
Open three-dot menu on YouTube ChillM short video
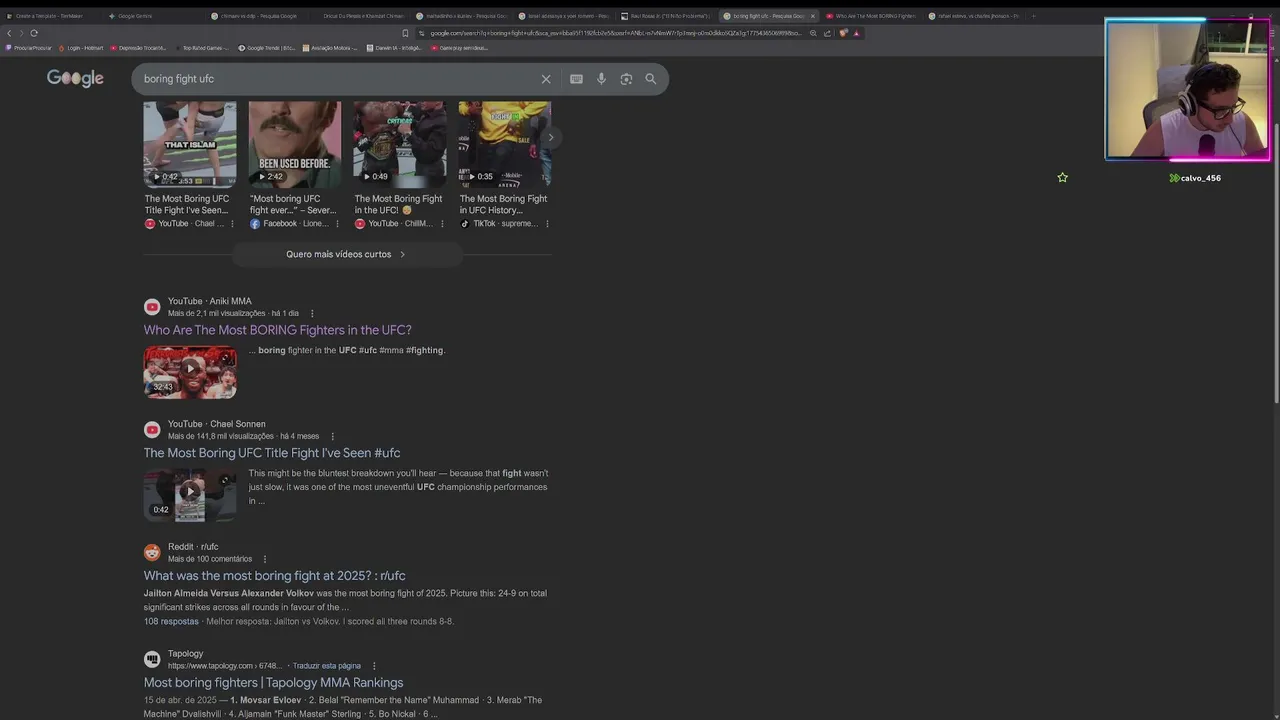(x=442, y=224)
